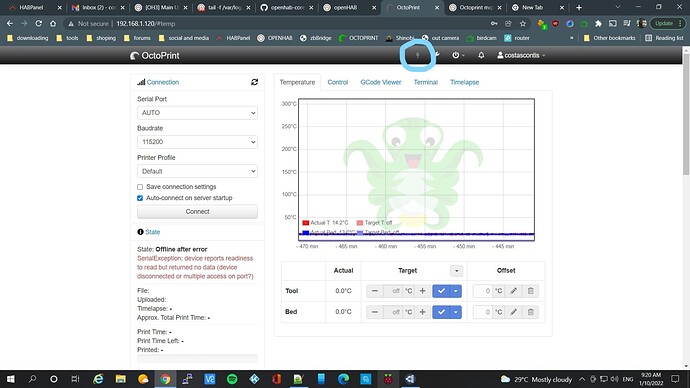Screen dimensions: 690x388
Task: Click the Bed offset input field
Action: point(483,312)
